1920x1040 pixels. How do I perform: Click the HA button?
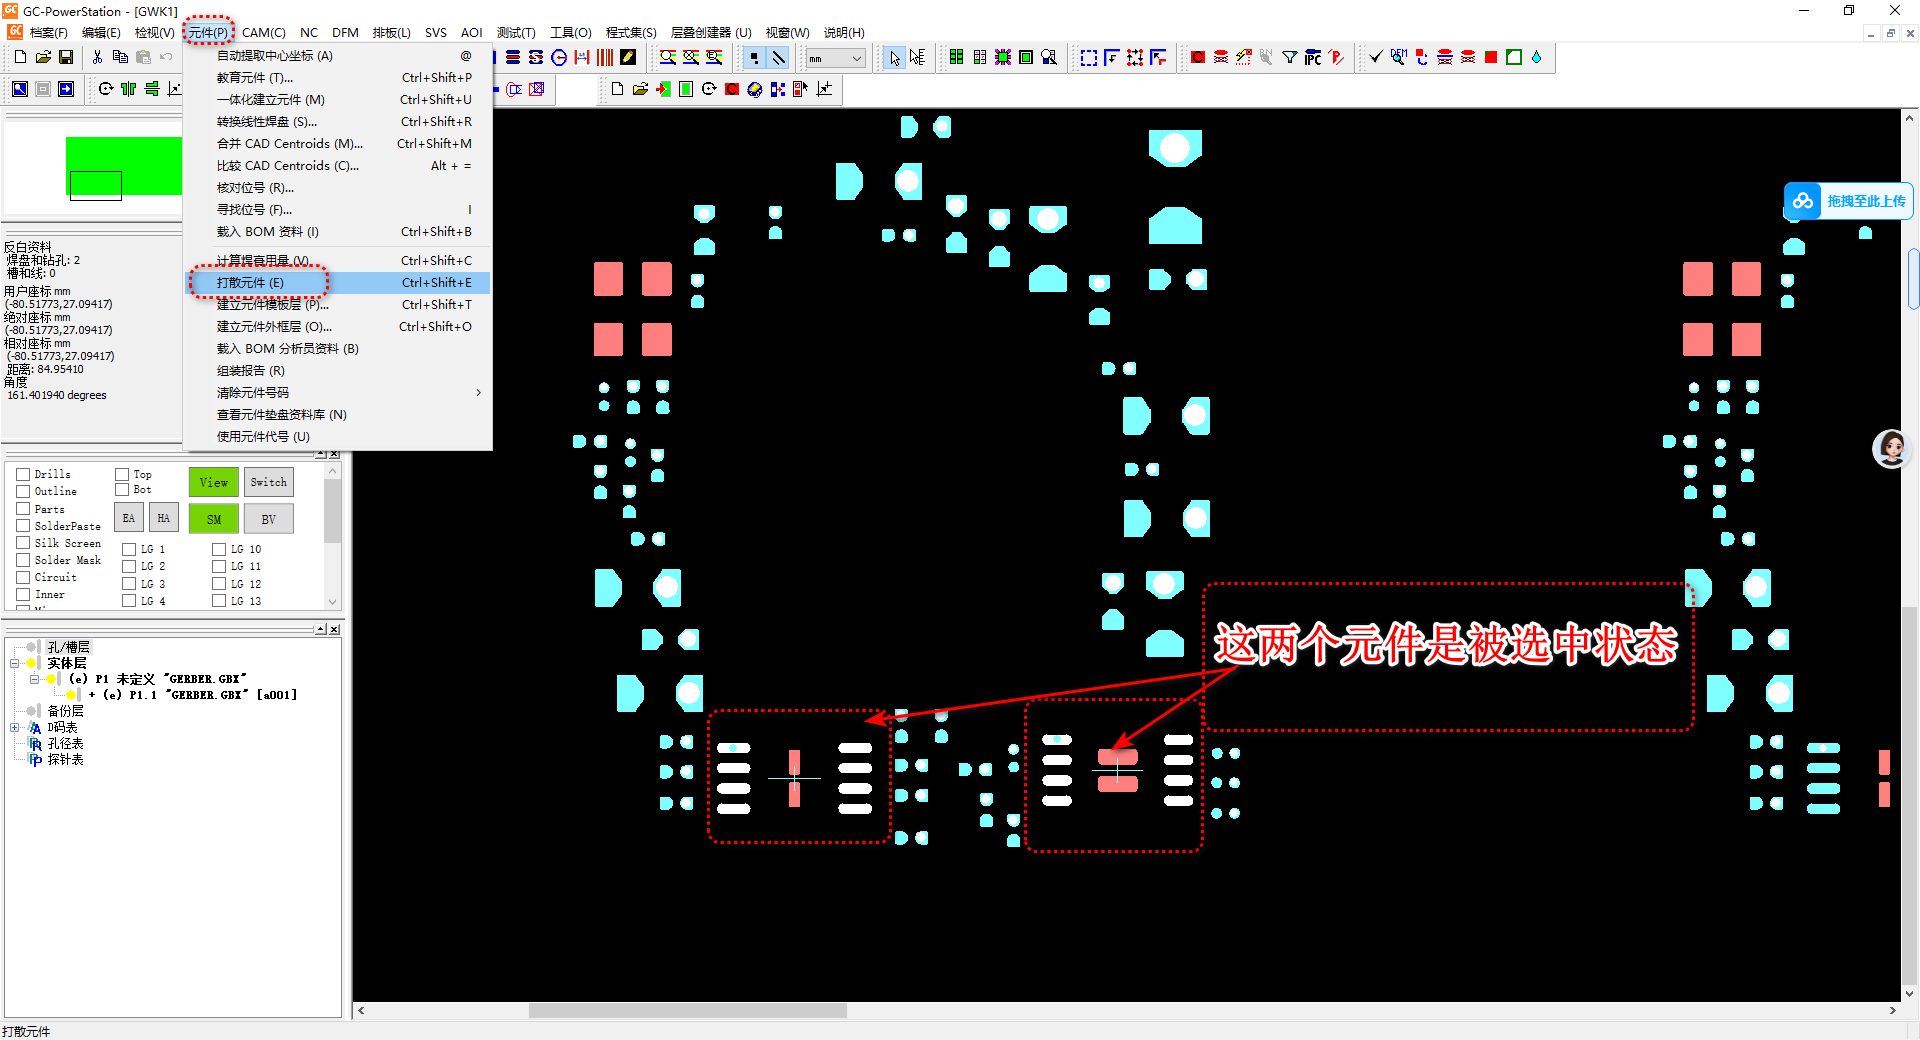point(163,518)
